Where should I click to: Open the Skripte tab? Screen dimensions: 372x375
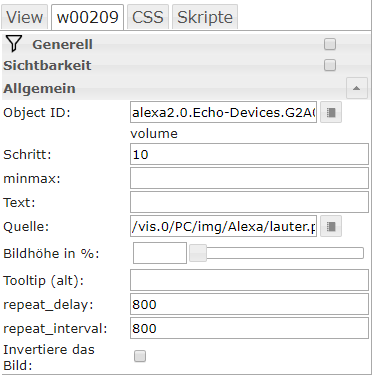(205, 17)
